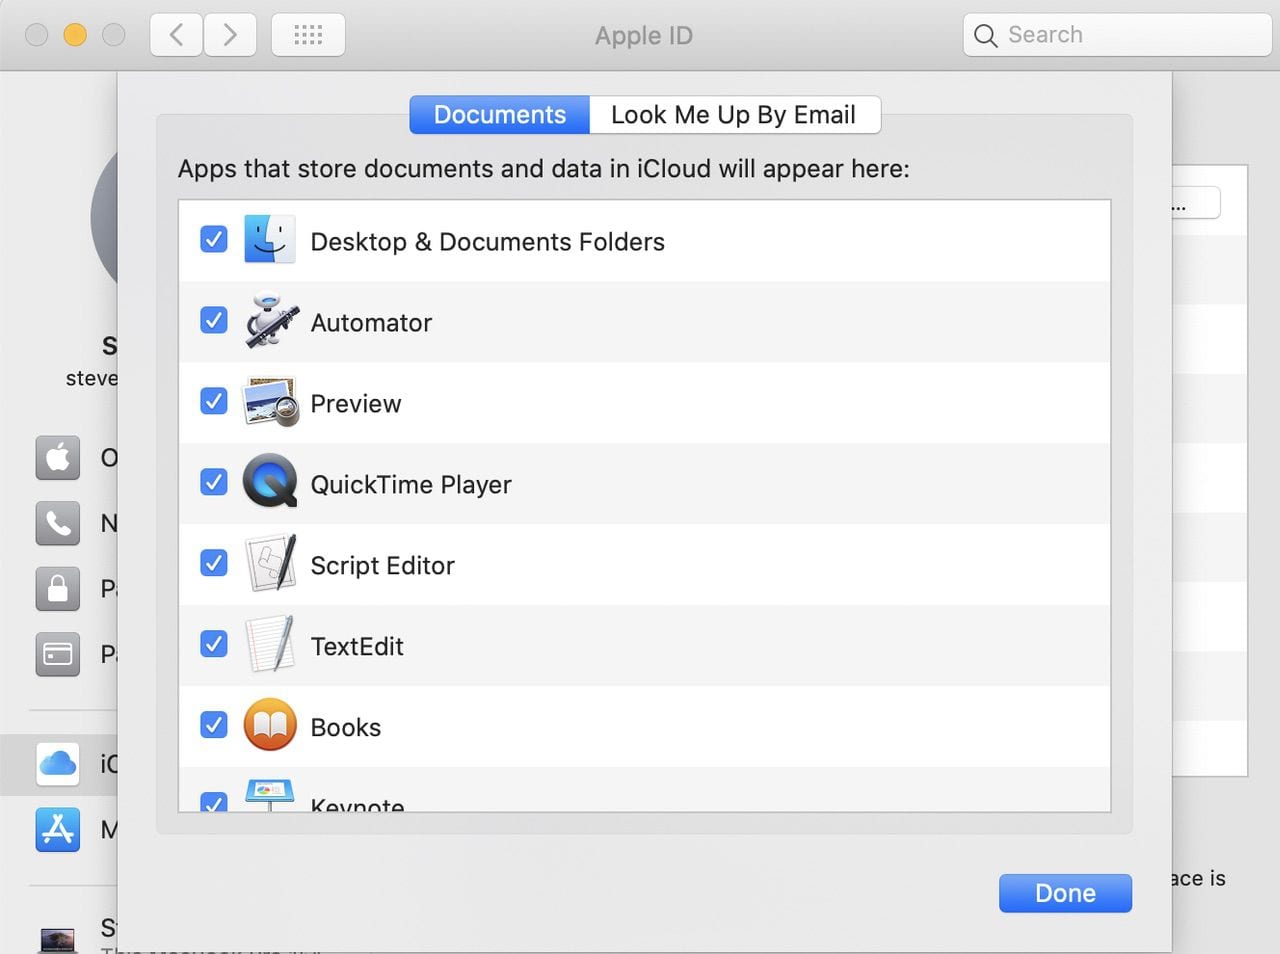Click the Finder icon for Desktop & Documents

pos(270,240)
